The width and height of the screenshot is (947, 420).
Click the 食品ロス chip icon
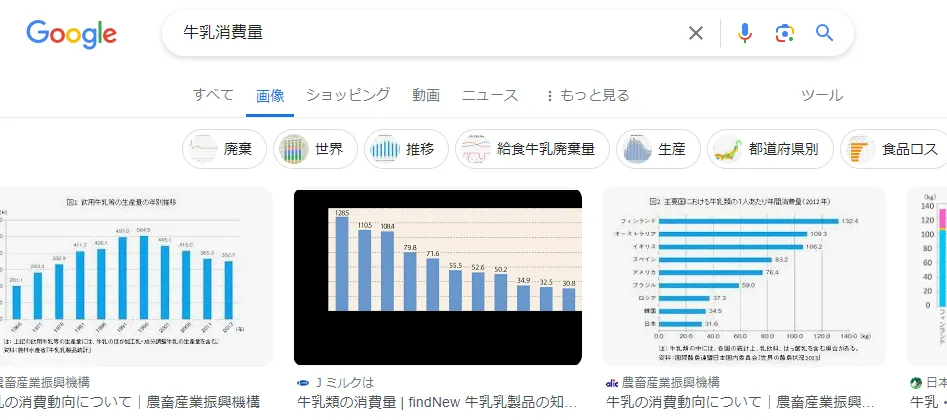coord(860,150)
